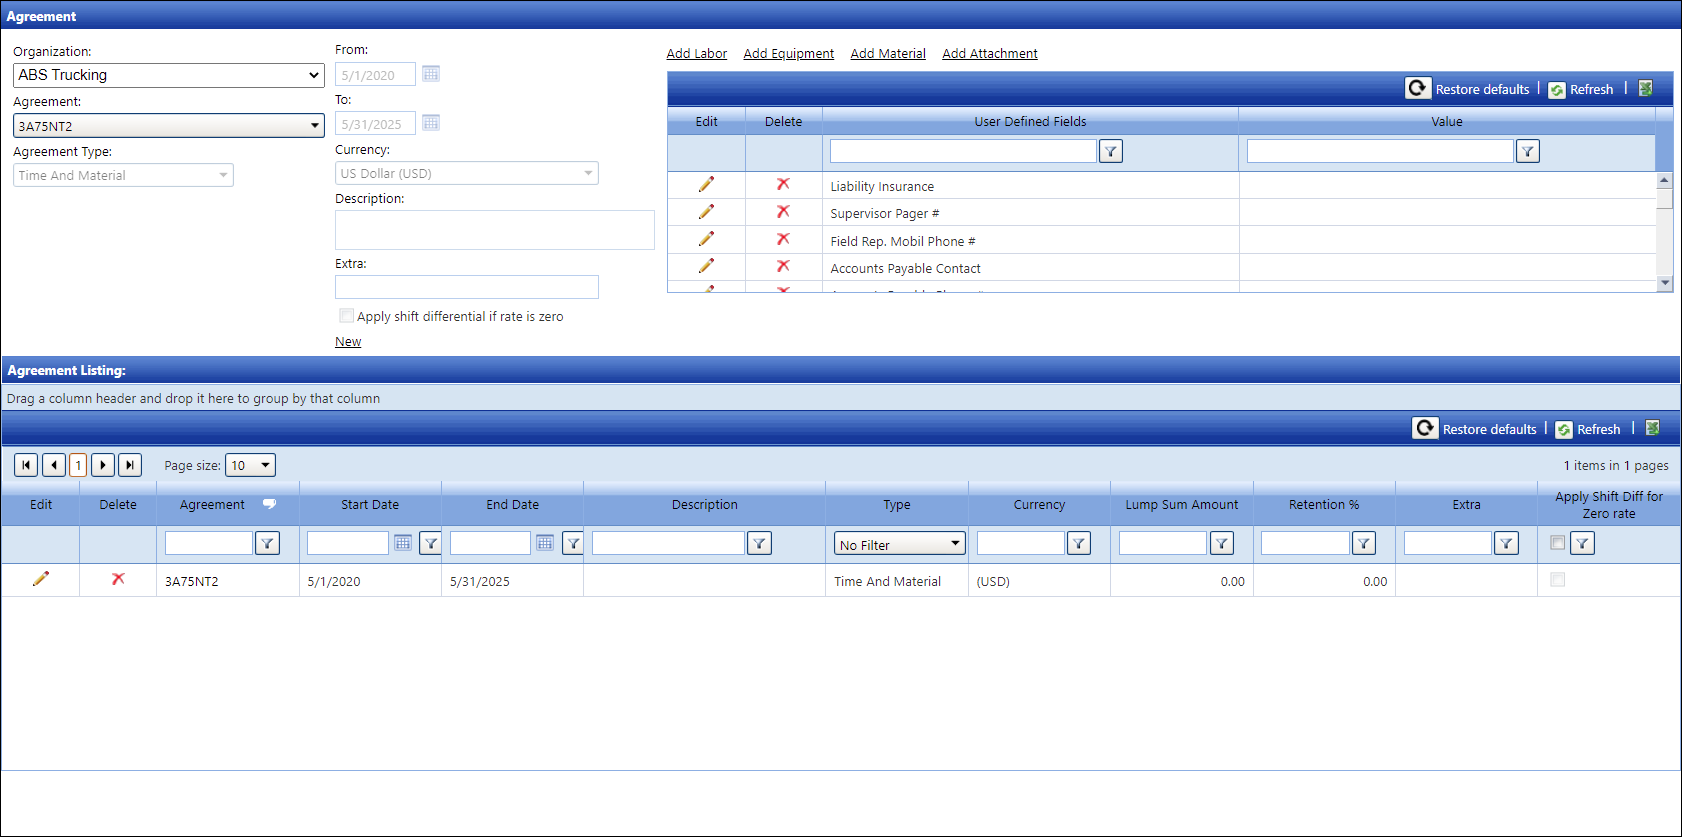Click pencil edit icon for Liability Insurance row
This screenshot has width=1682, height=837.
pyautogui.click(x=706, y=185)
